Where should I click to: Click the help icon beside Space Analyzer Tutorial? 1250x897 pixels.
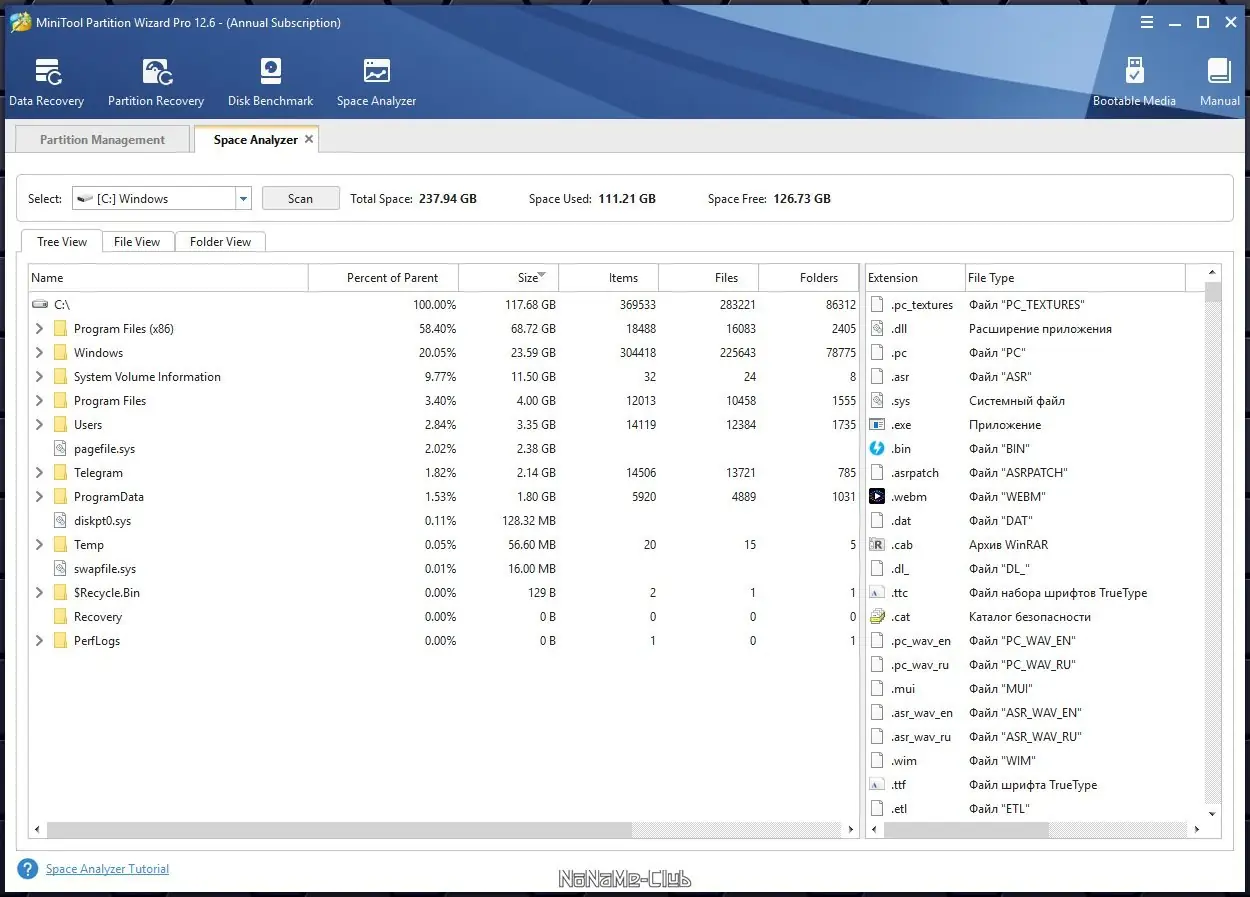coord(28,869)
